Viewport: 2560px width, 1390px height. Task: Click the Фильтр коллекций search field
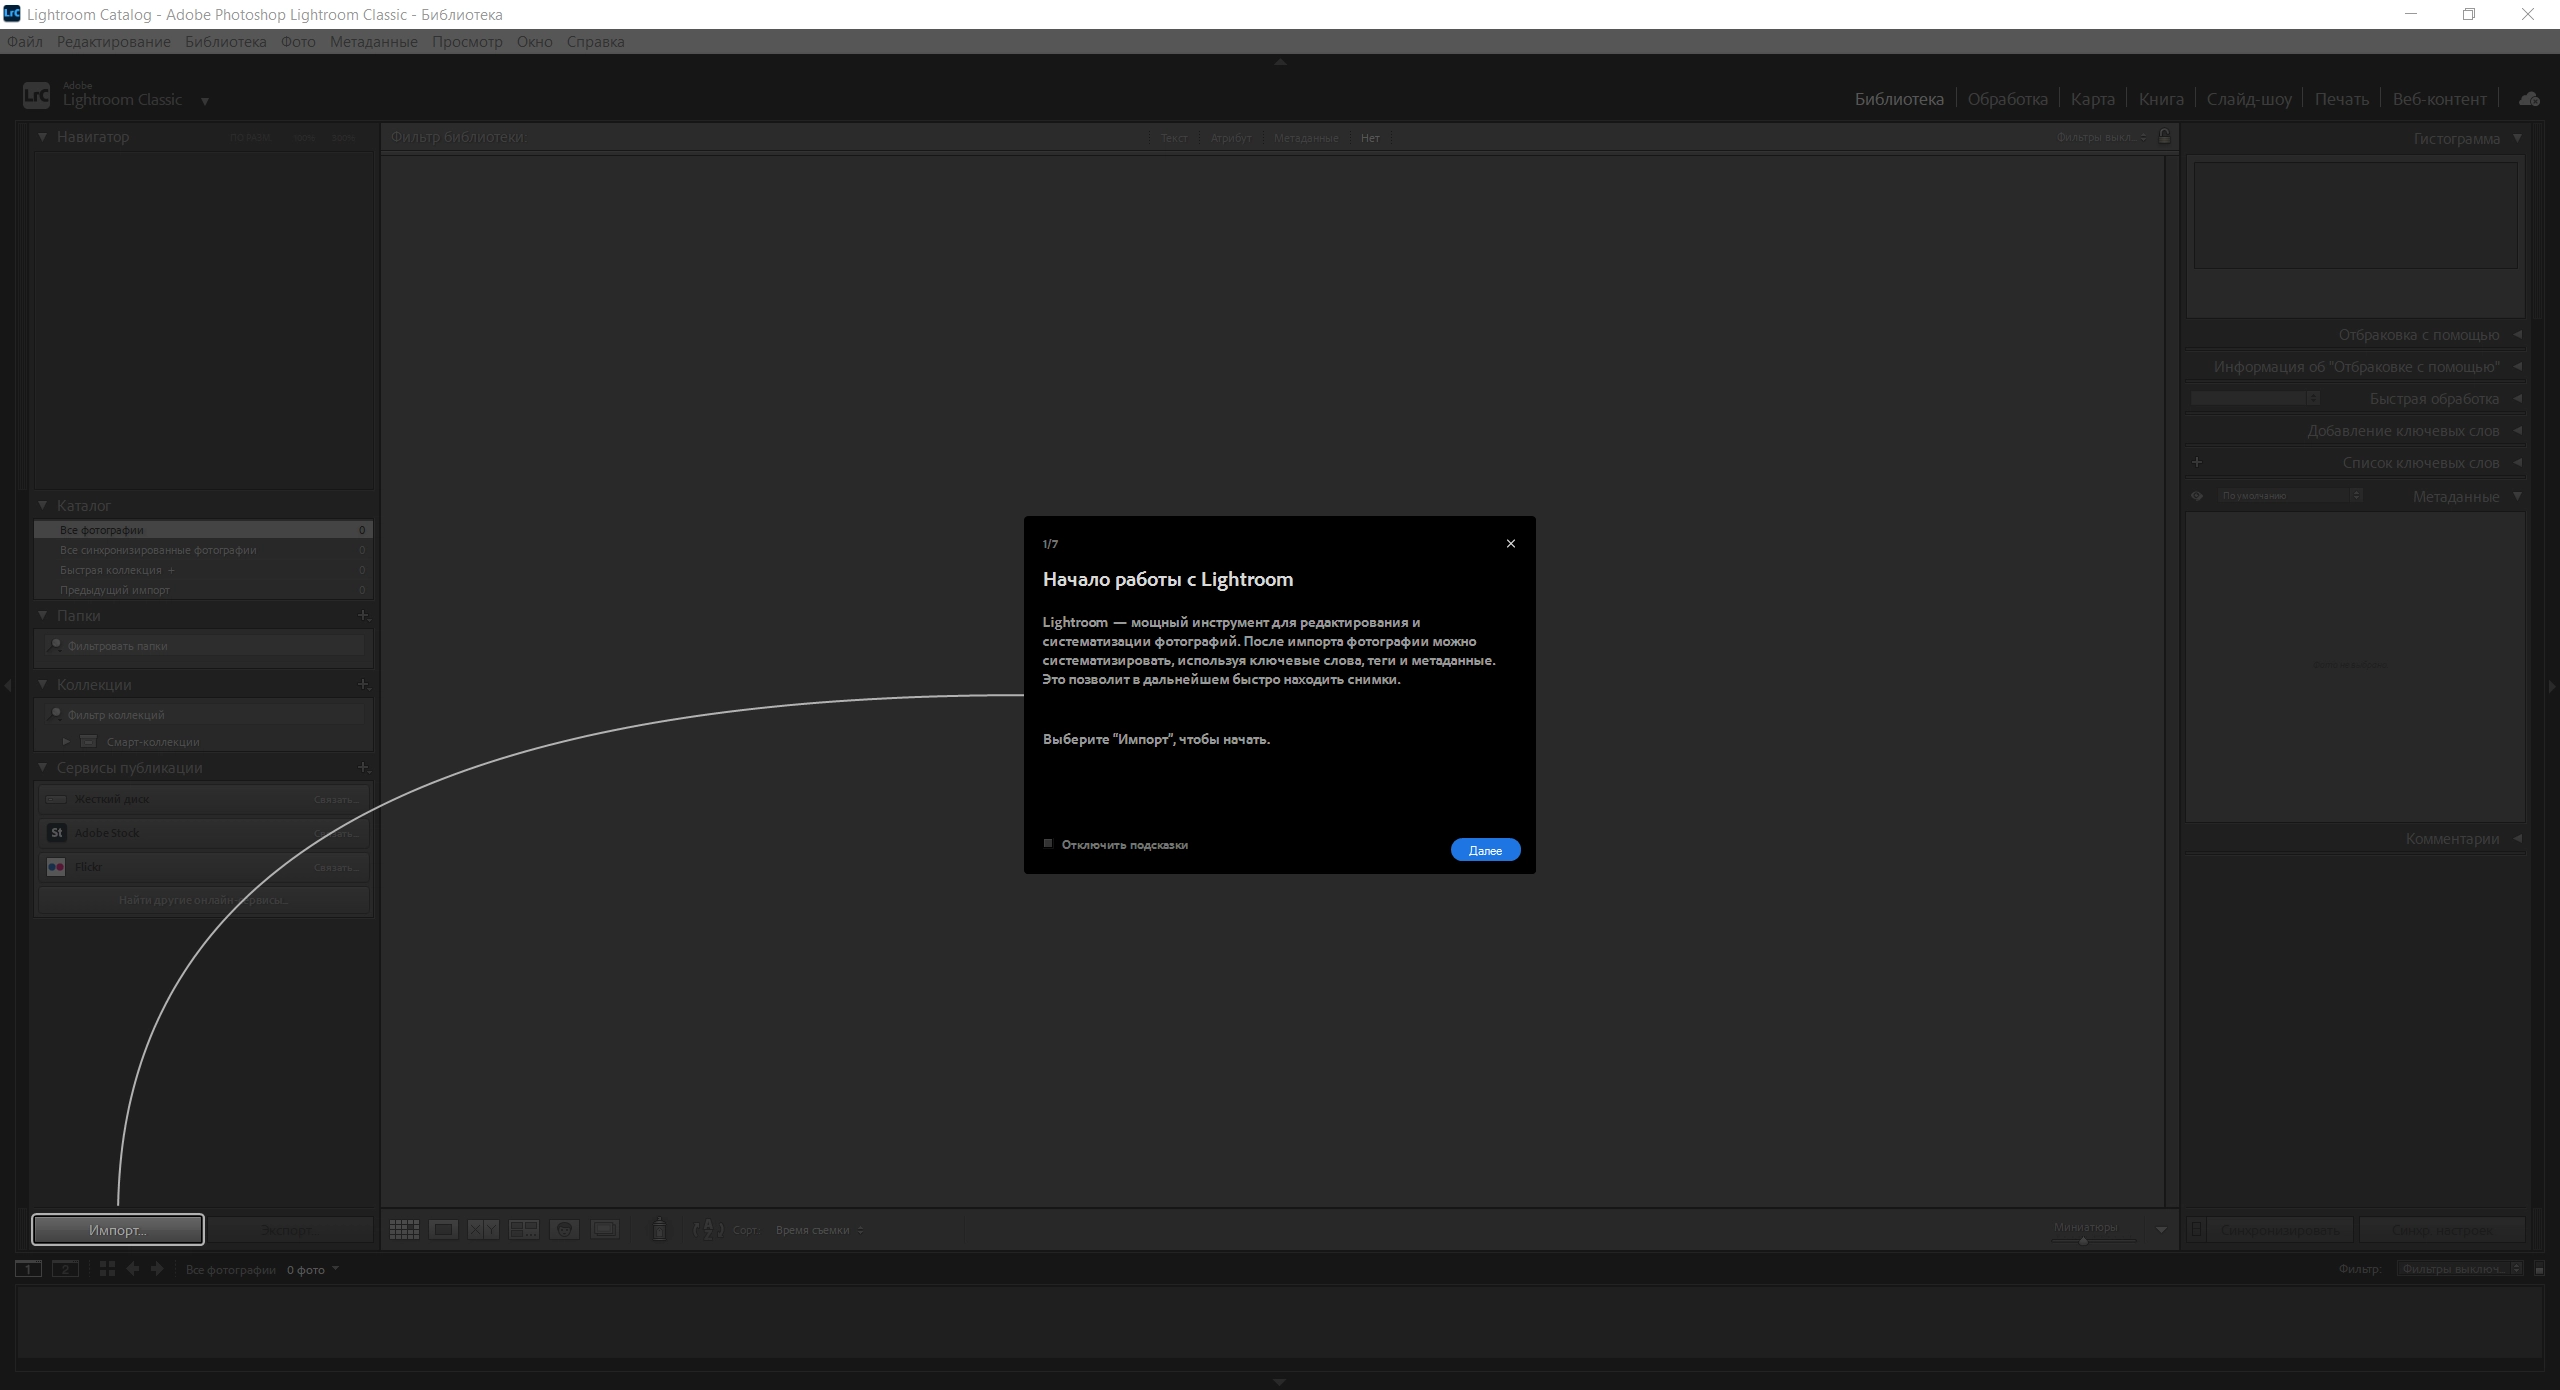tap(204, 714)
